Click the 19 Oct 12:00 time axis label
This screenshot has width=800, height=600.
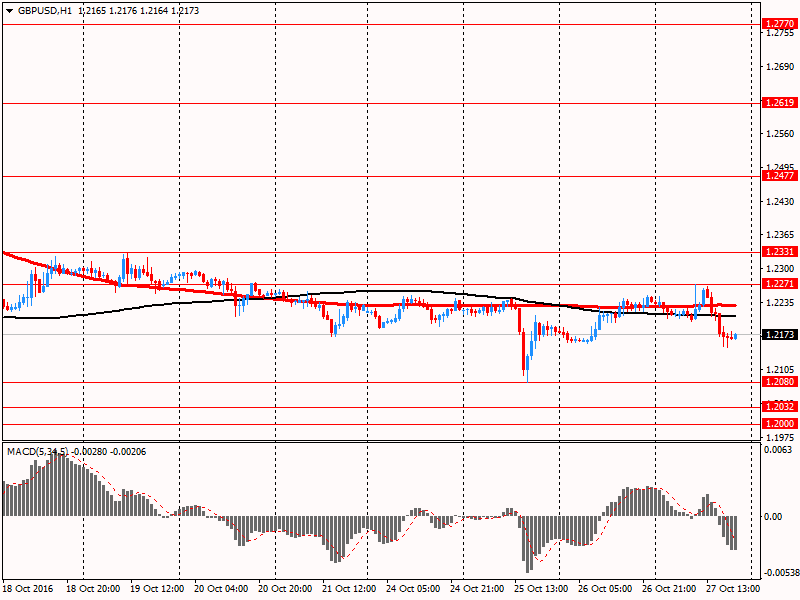pyautogui.click(x=157, y=588)
